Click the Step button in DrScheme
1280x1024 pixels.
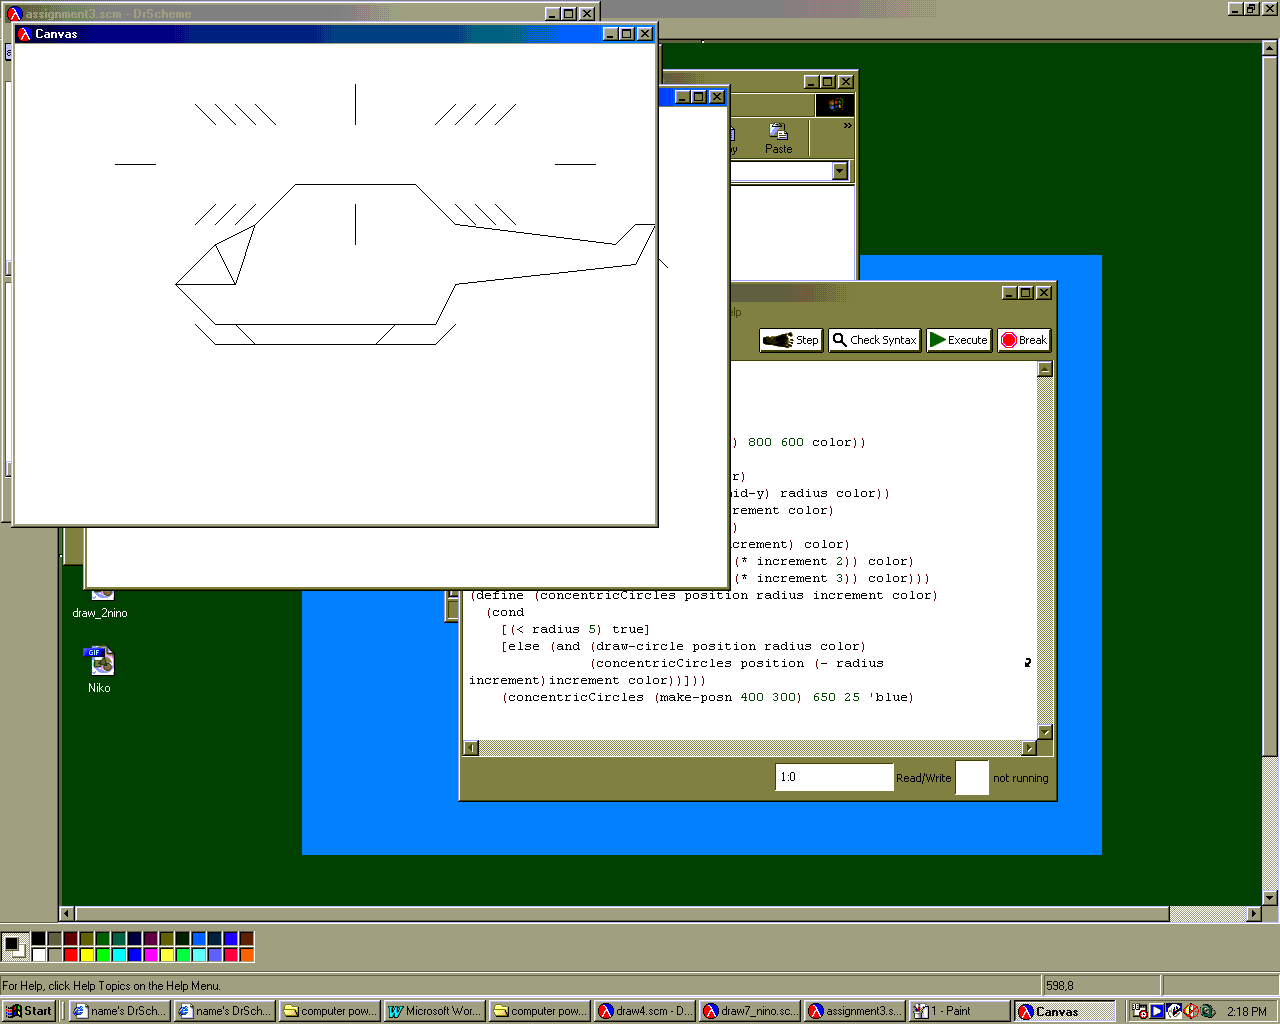[x=790, y=340]
